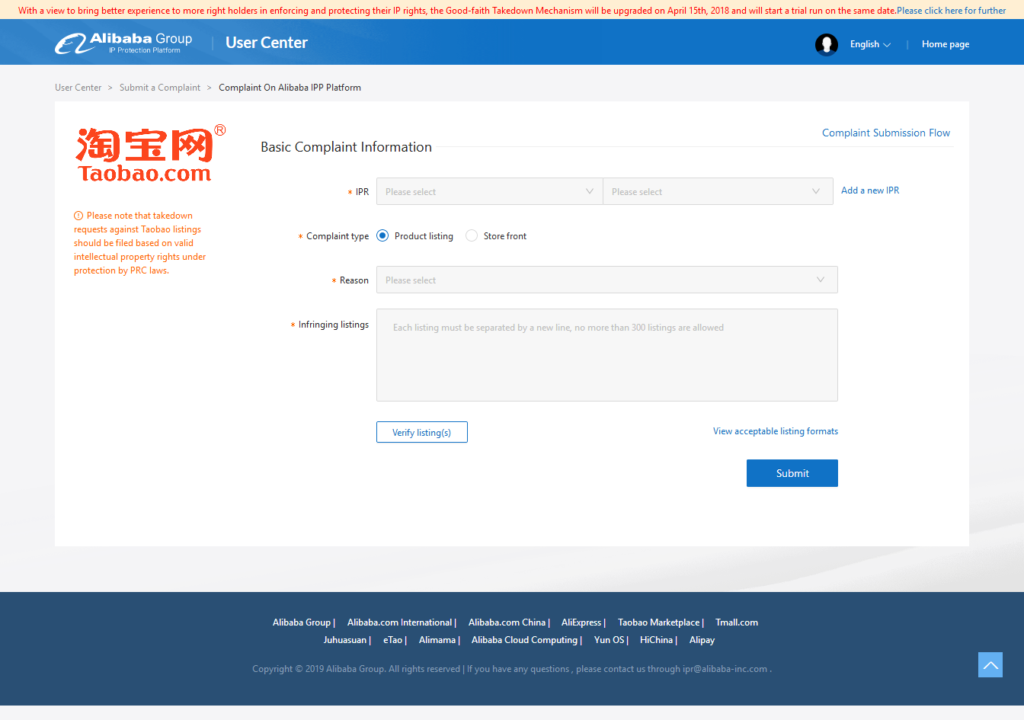Select the Product listing radio button
This screenshot has width=1024, height=720.
(383, 236)
